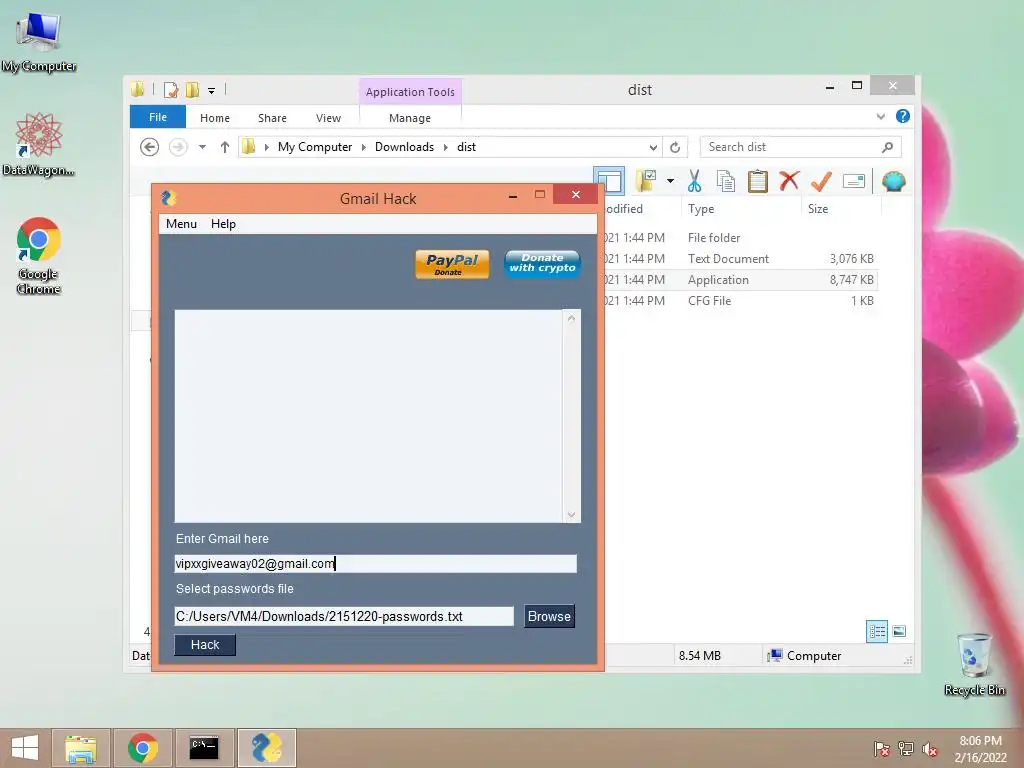
Task: Click the orange checkmark icon
Action: [x=821, y=181]
